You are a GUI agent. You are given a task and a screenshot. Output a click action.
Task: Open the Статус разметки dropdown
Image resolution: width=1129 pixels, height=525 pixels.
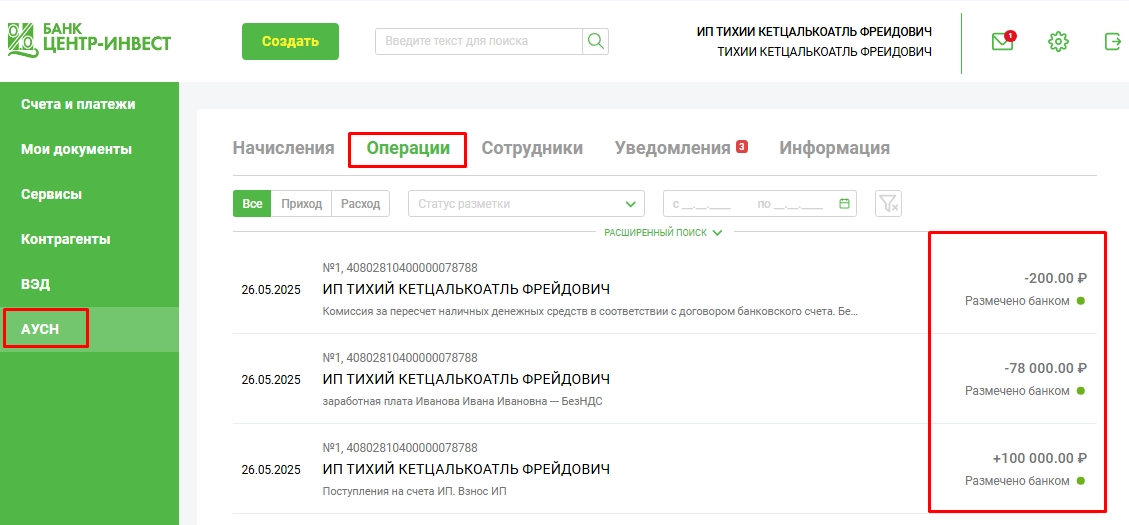[x=526, y=204]
